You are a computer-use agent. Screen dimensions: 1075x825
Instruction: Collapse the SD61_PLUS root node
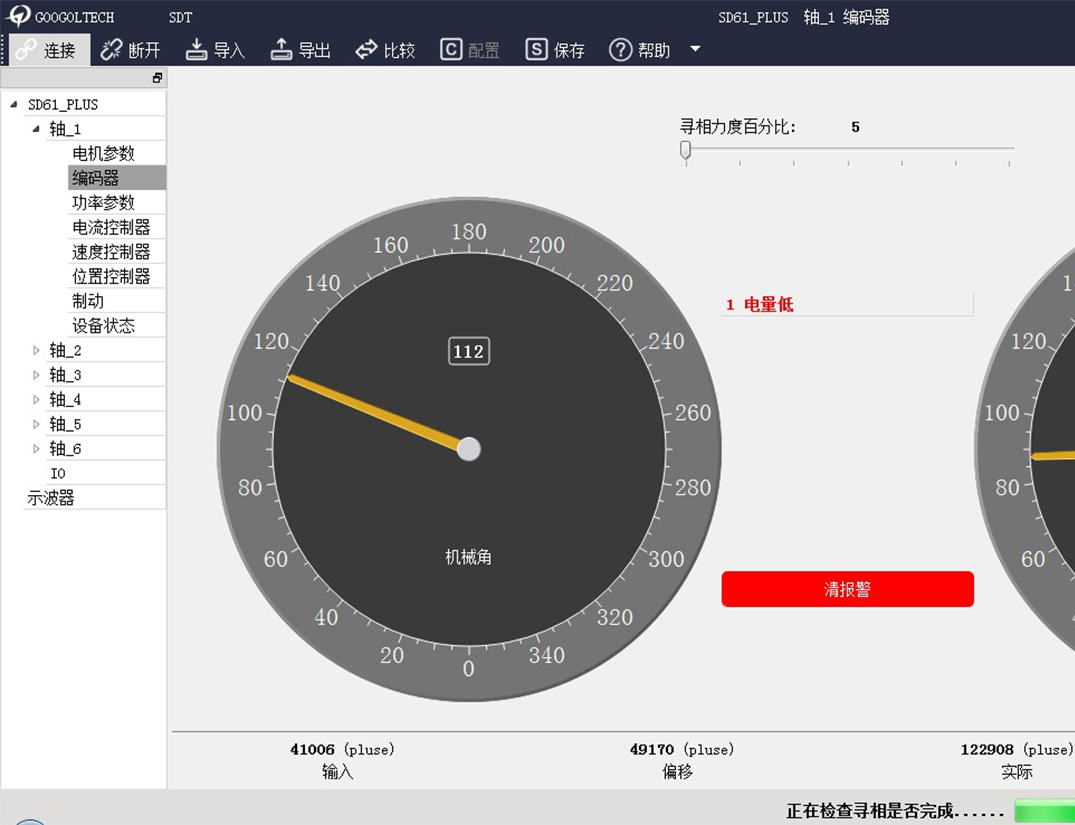click(x=14, y=104)
